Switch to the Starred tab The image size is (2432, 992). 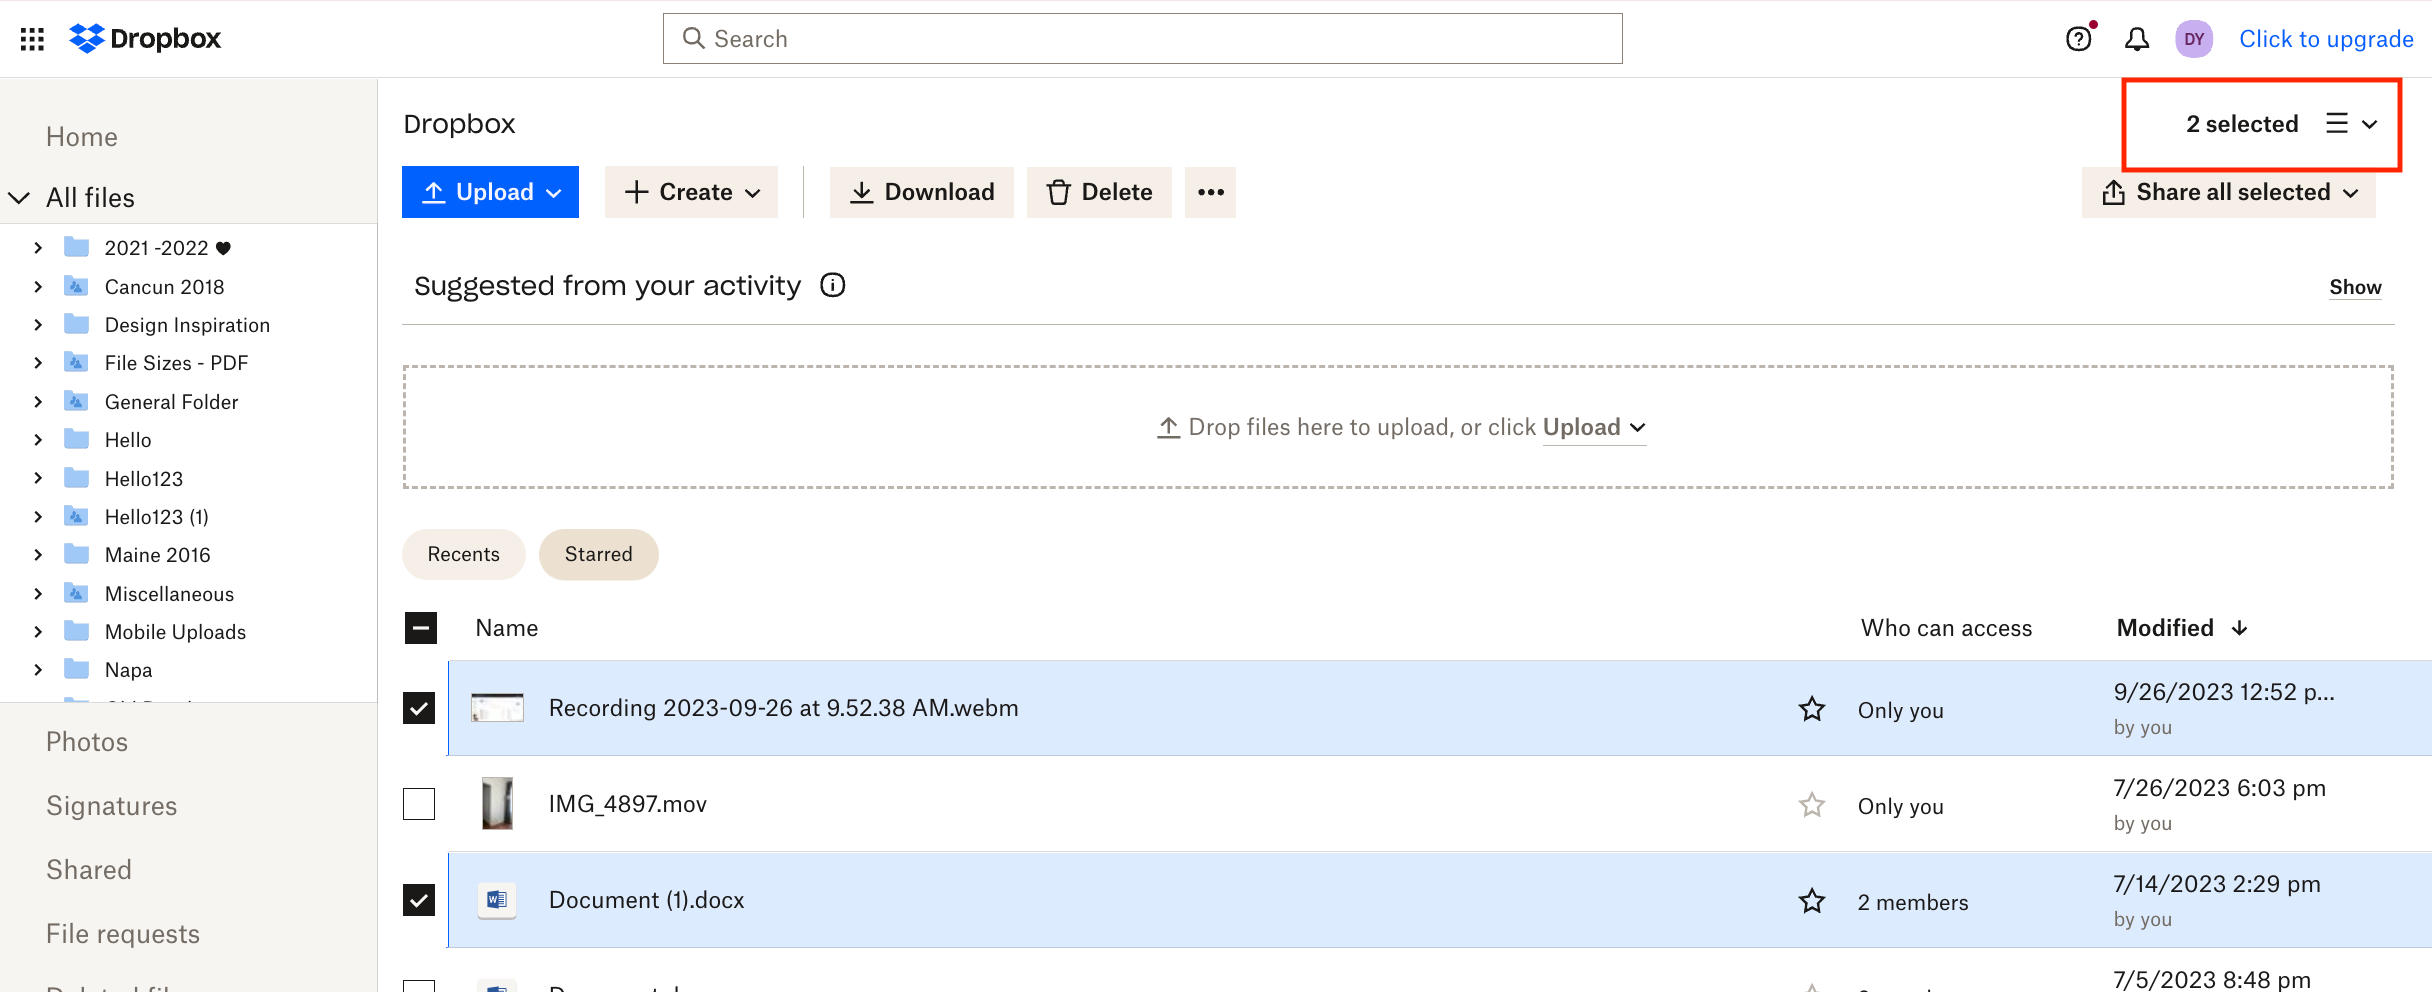point(598,554)
